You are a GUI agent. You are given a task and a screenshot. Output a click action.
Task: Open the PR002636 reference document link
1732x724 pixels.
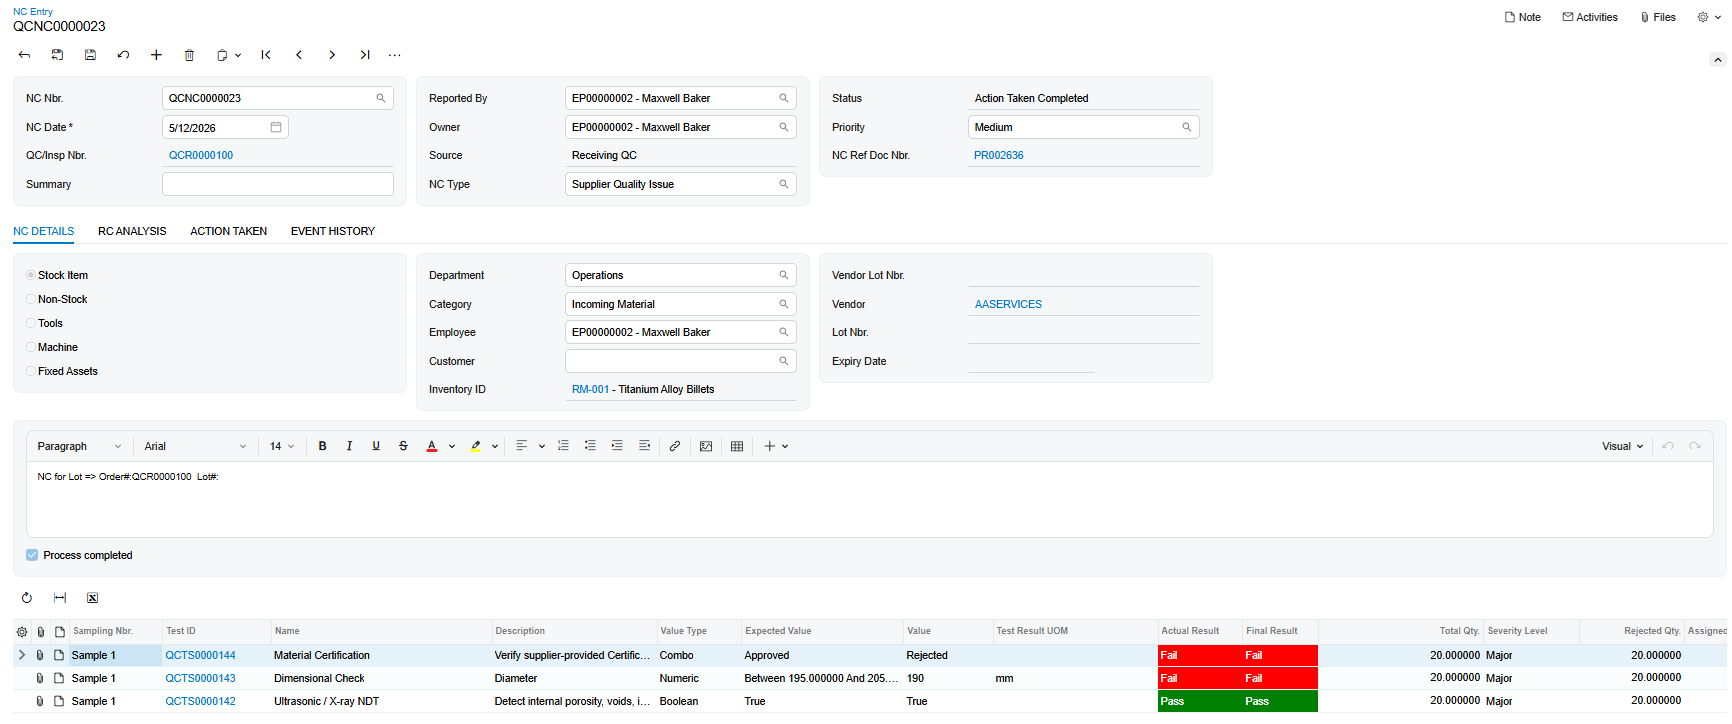[x=999, y=155]
